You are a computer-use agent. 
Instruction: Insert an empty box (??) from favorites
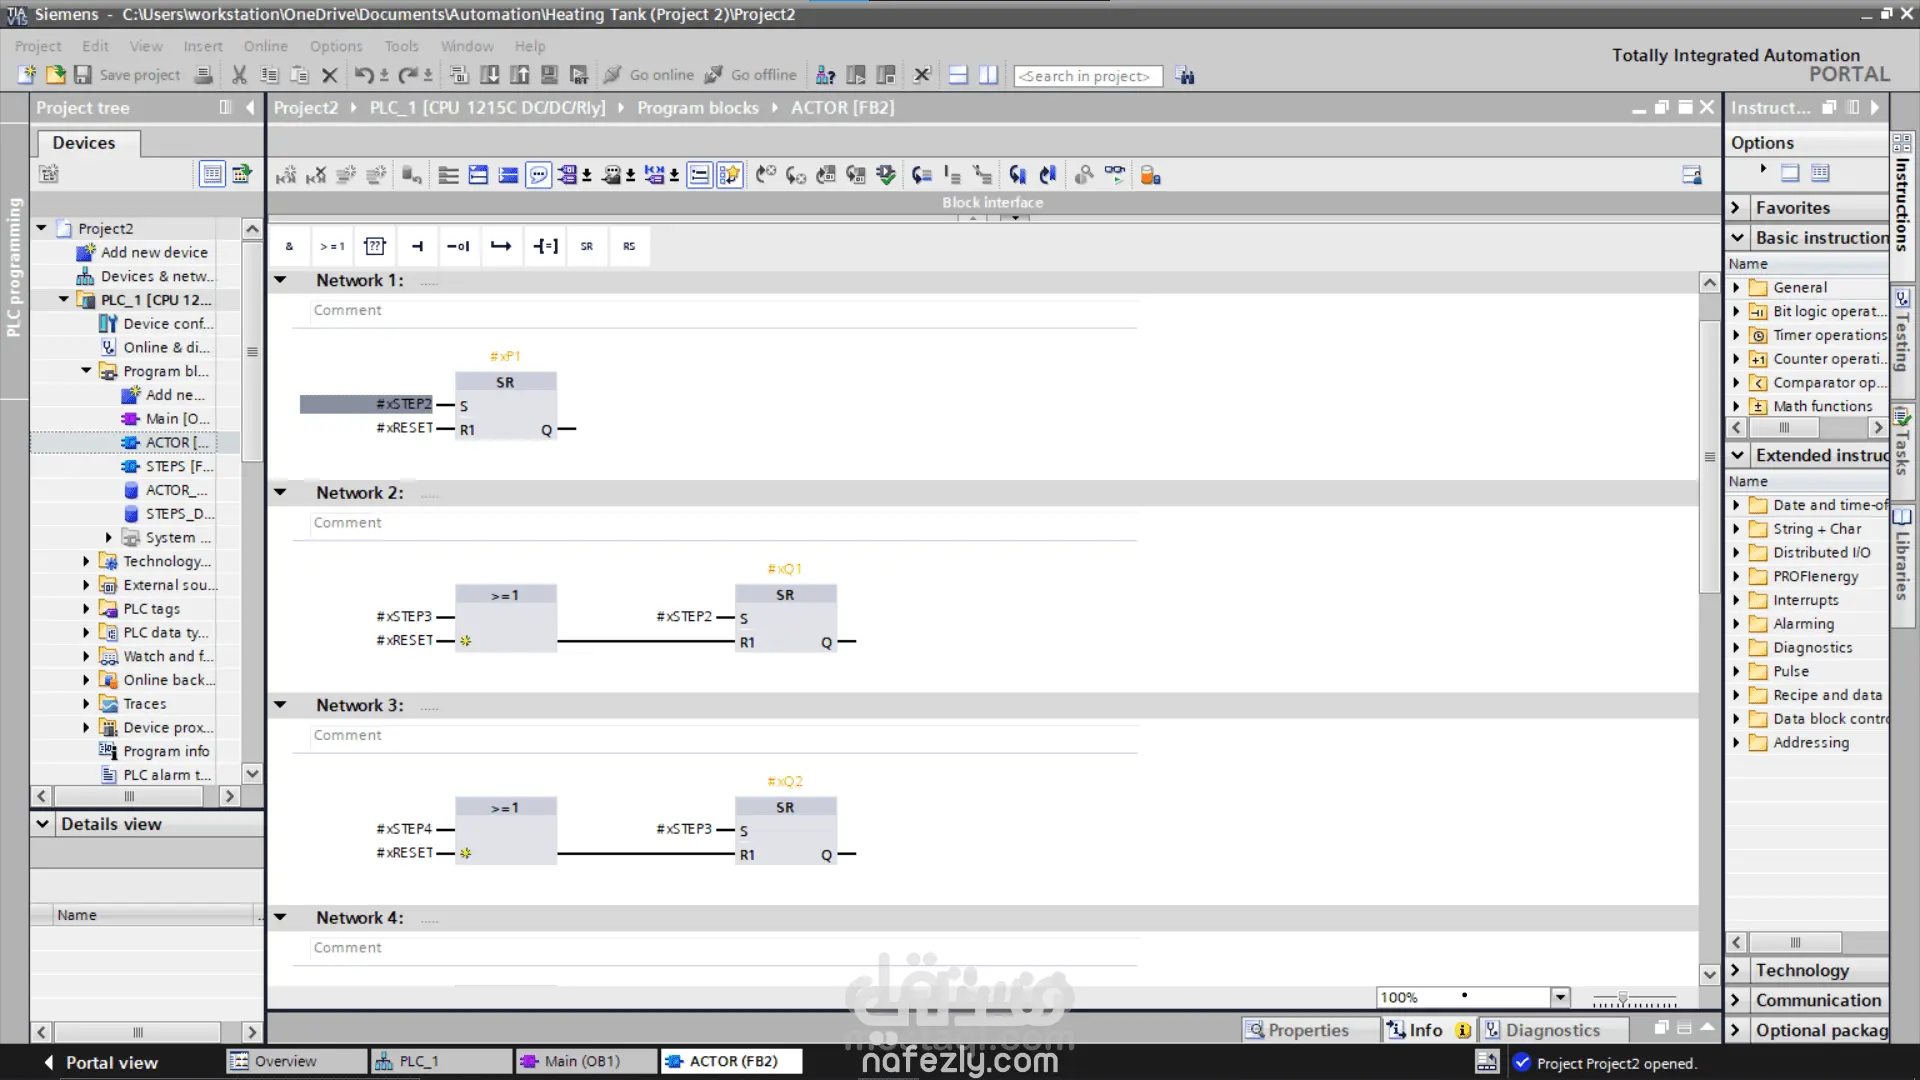pos(375,246)
